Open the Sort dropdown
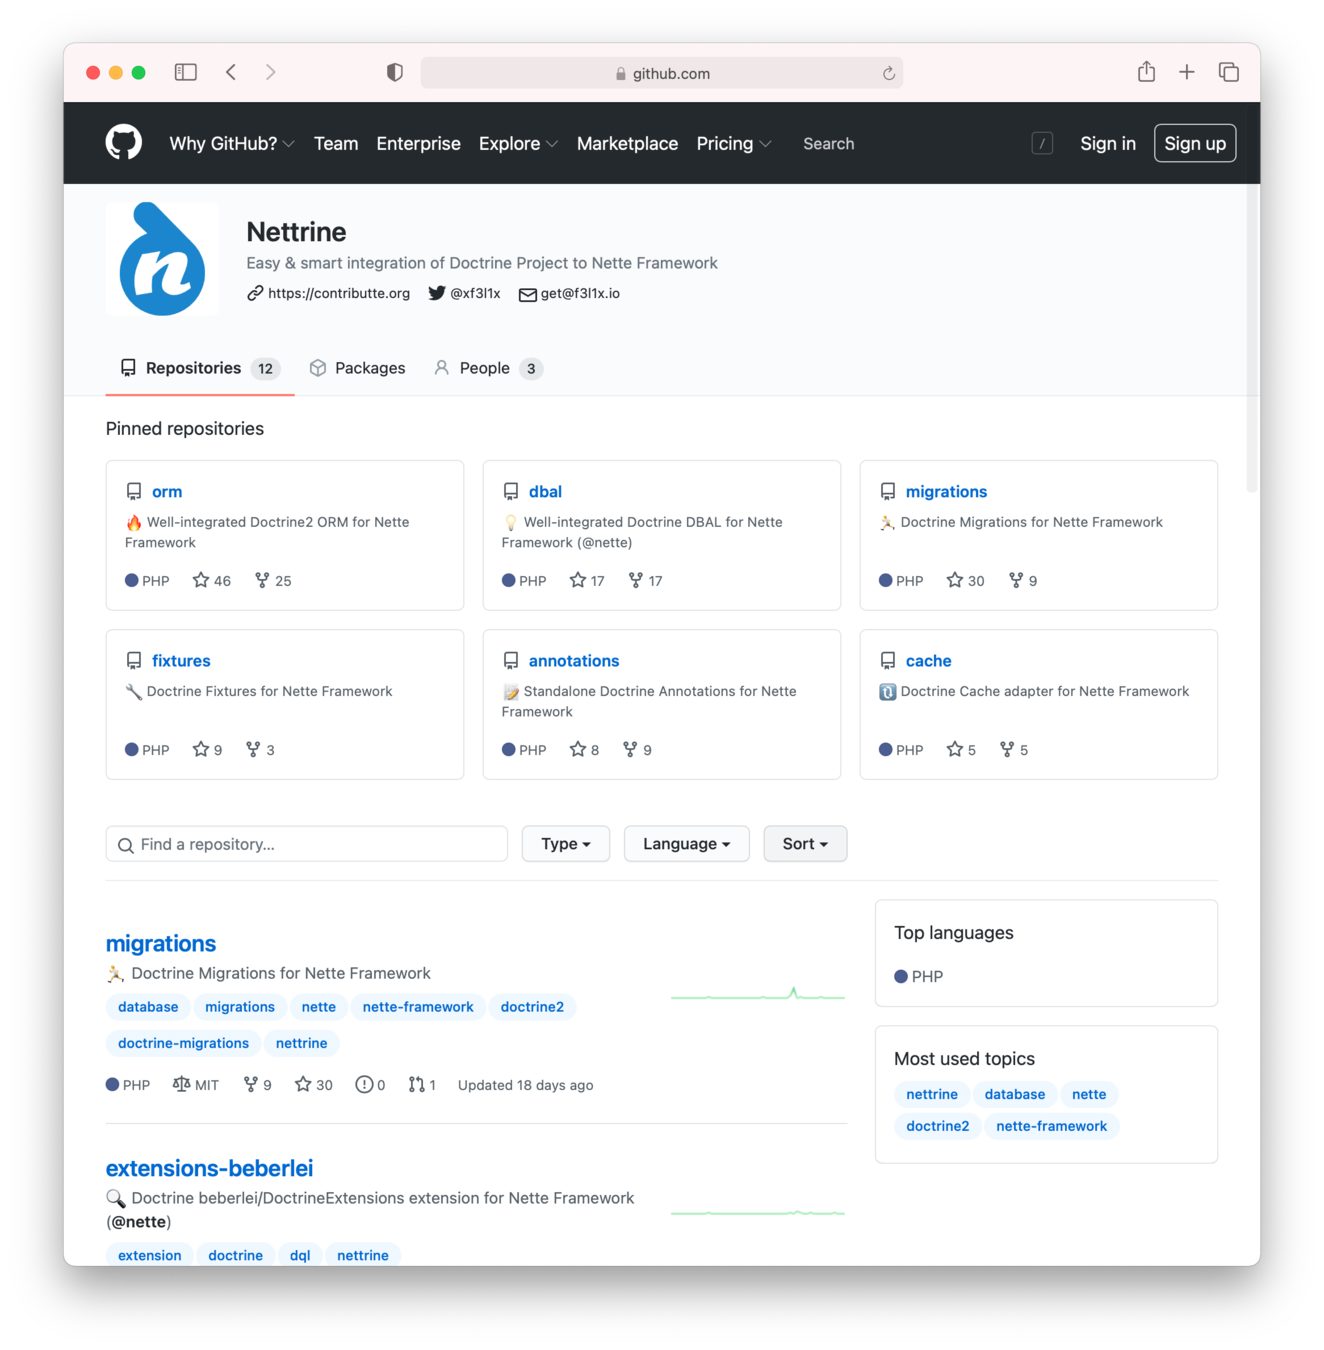The width and height of the screenshot is (1324, 1350). coord(805,844)
